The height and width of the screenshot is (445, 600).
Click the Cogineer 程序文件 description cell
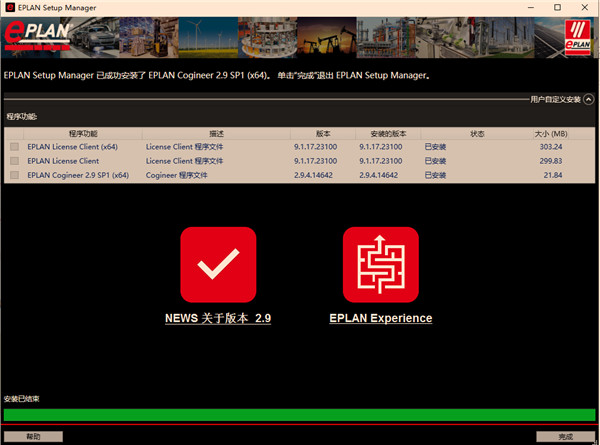176,175
